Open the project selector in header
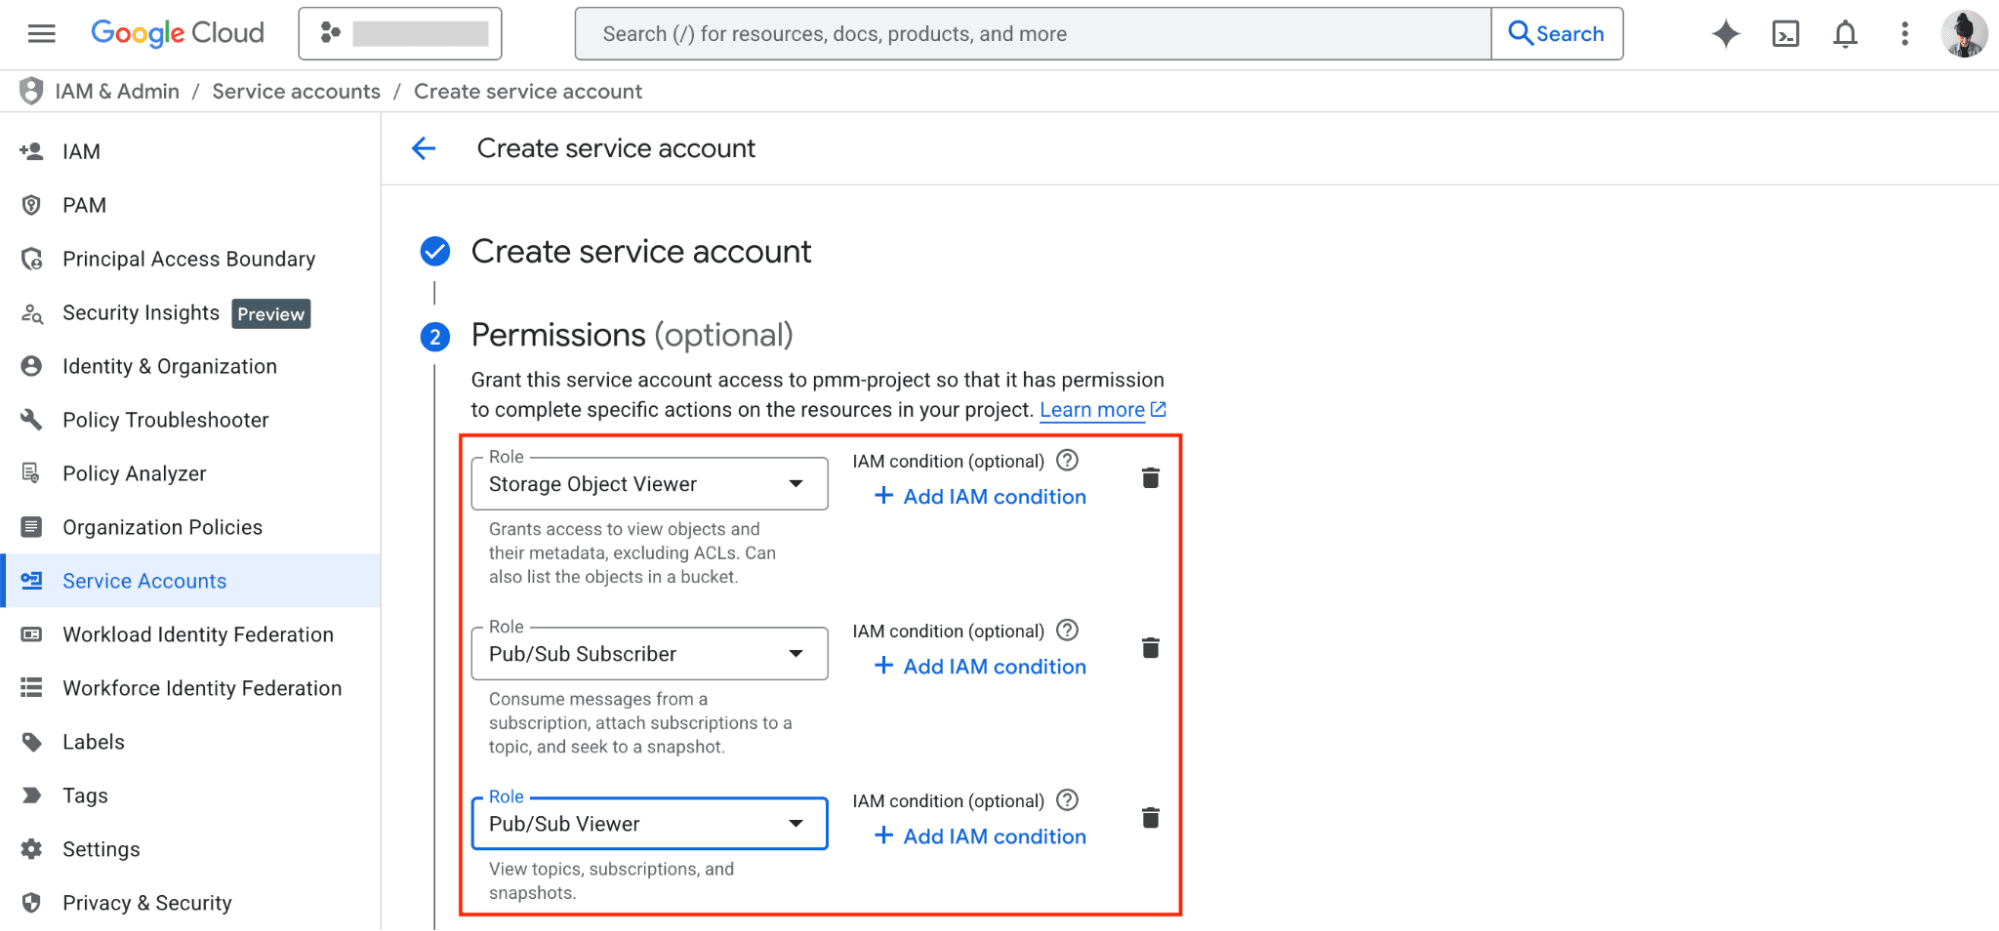 (400, 34)
